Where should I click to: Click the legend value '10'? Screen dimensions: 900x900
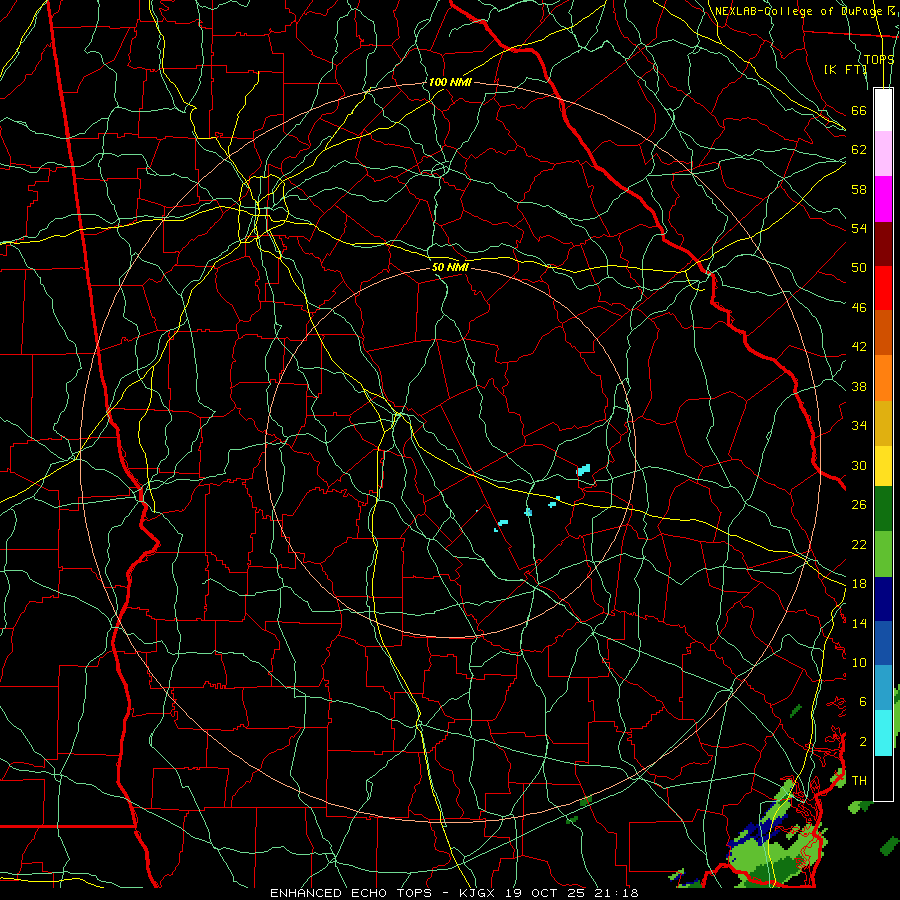[859, 663]
